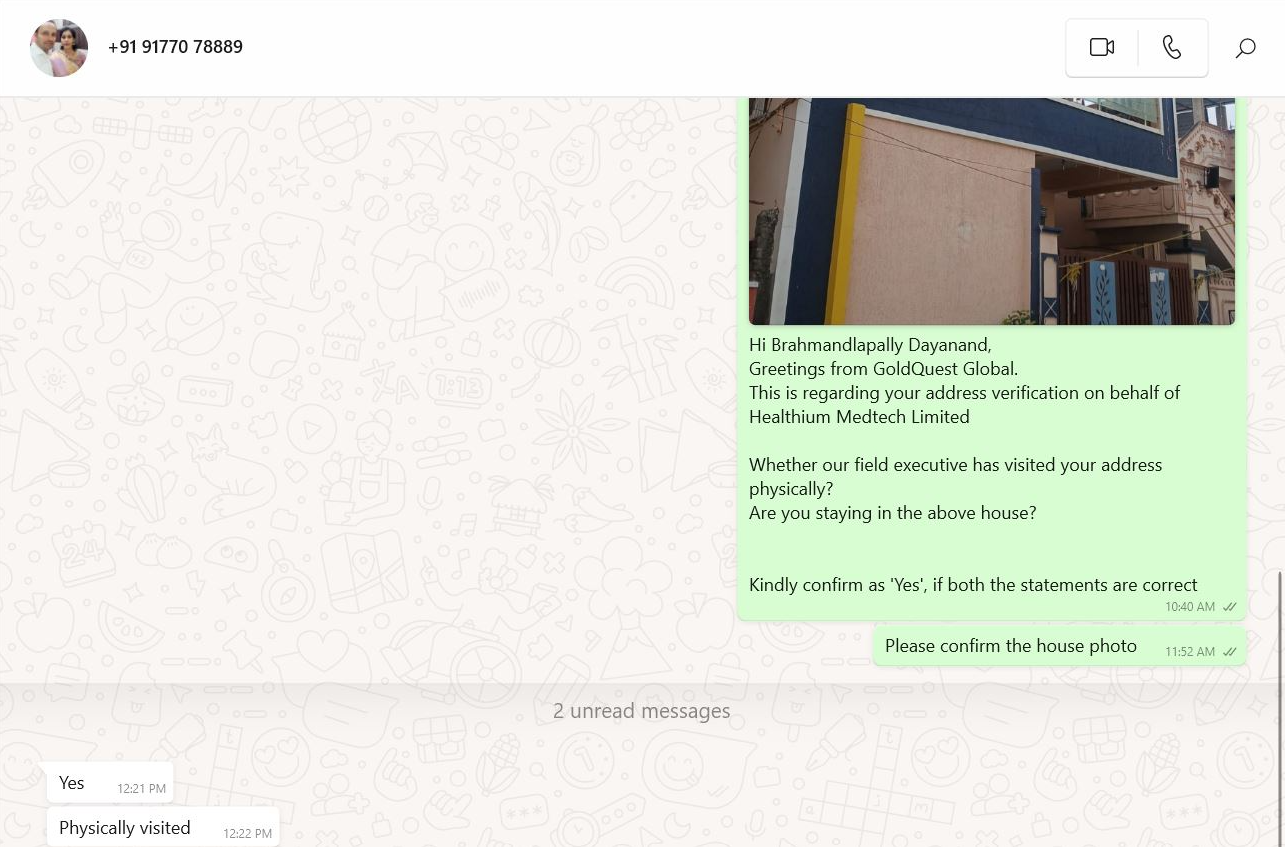Viewport: 1285px width, 847px height.
Task: Open contact info for +91 91770 78889
Action: pyautogui.click(x=175, y=47)
